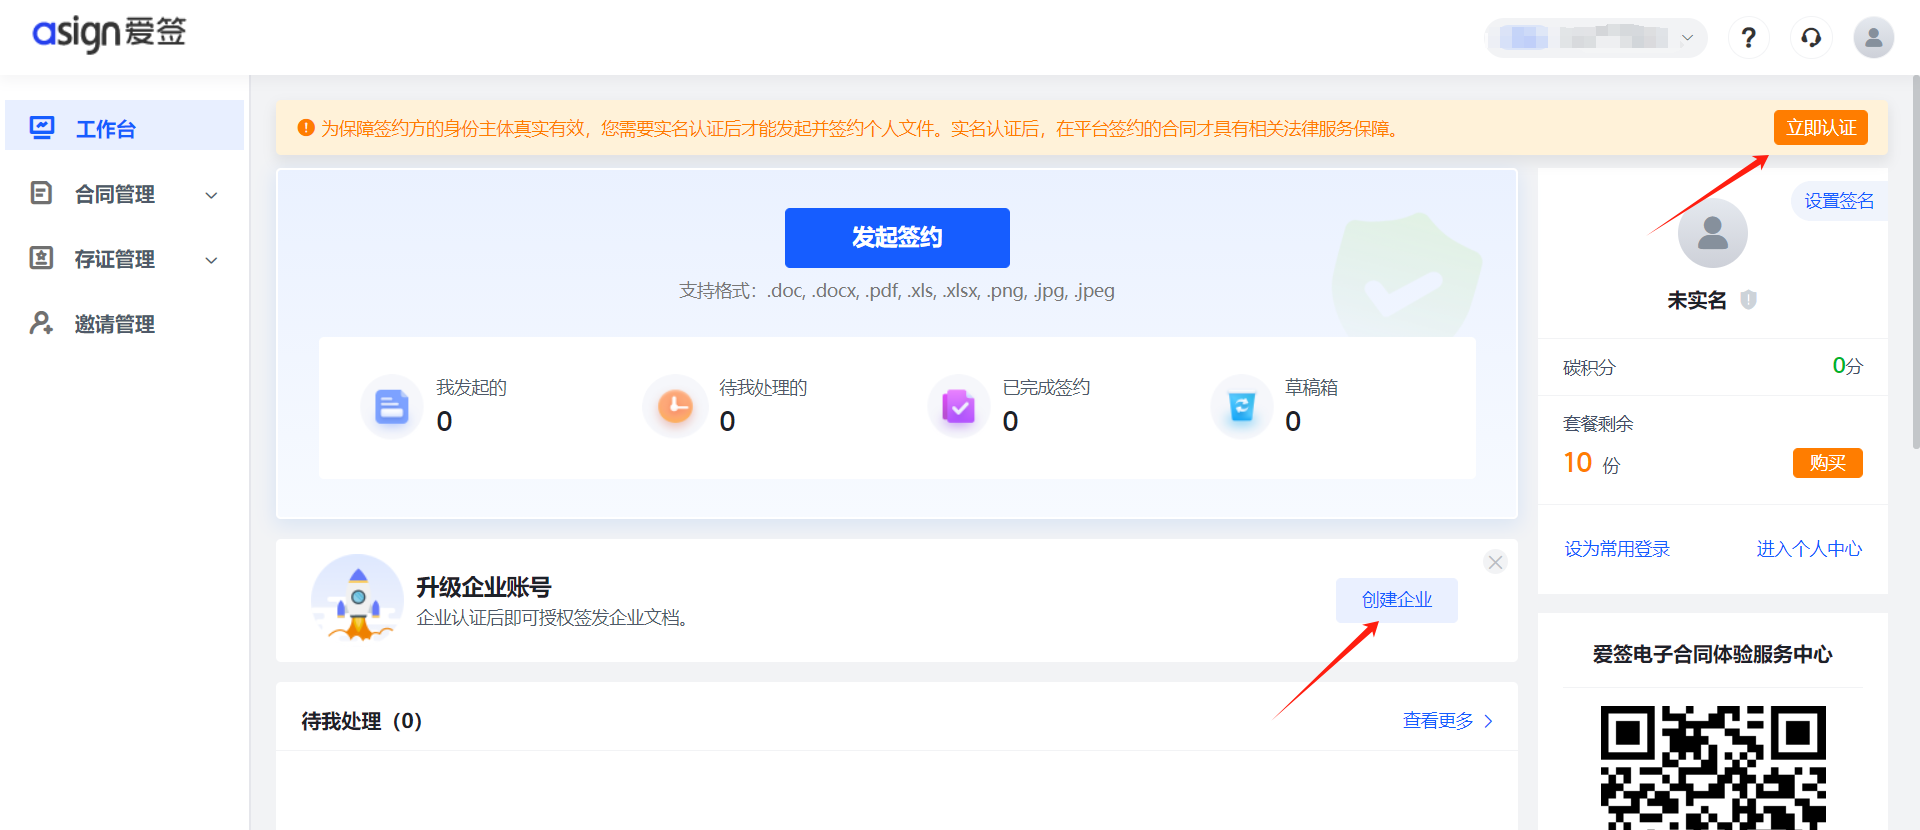Click the green 0分 value
Image resolution: width=1920 pixels, height=830 pixels.
click(1847, 366)
